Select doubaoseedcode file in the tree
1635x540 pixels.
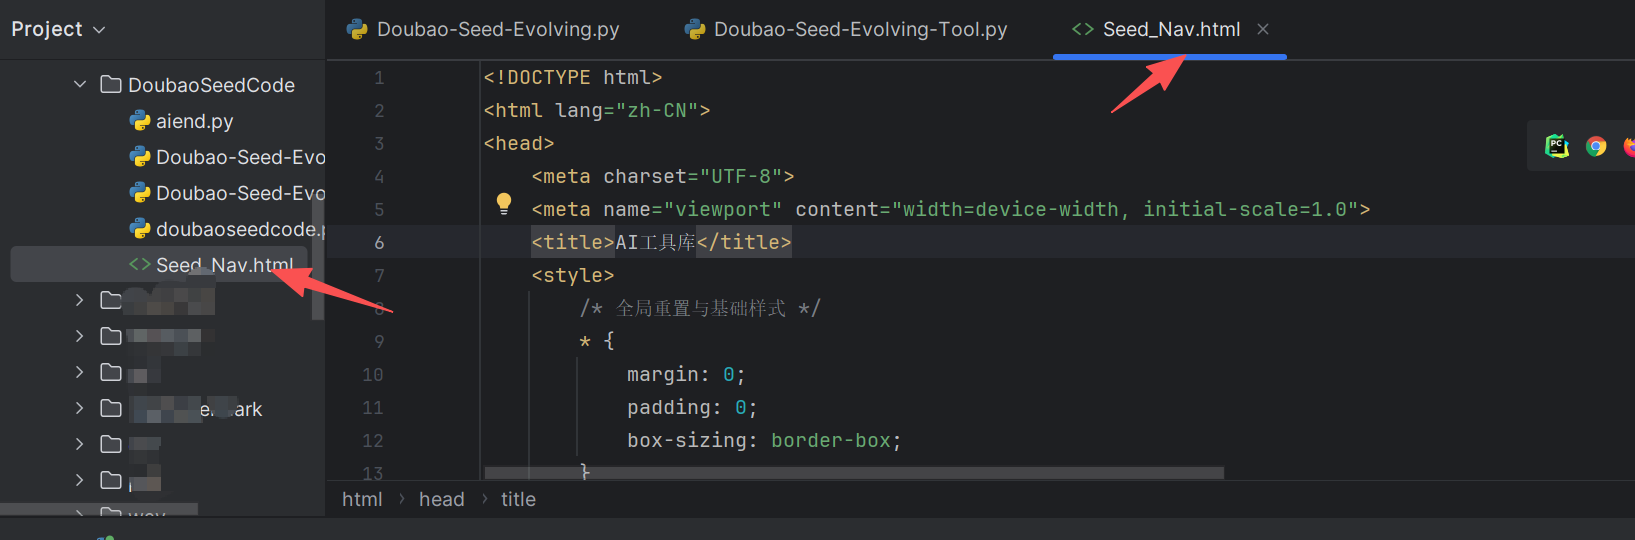point(240,229)
